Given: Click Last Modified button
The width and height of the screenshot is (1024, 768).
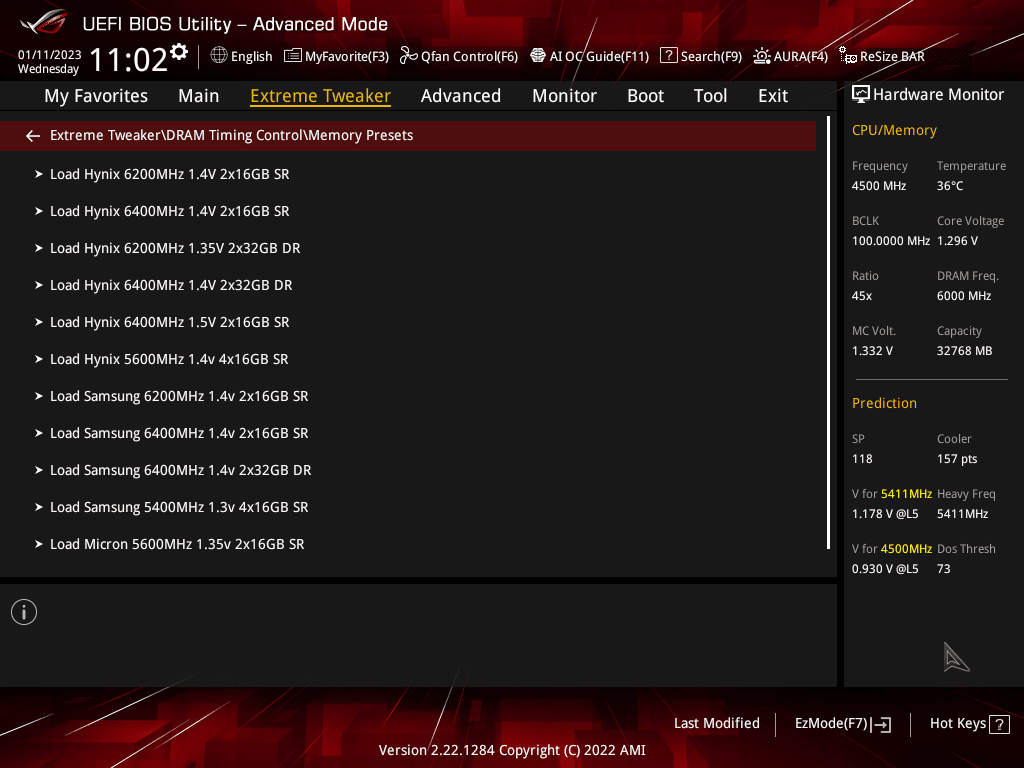Looking at the screenshot, I should click(x=716, y=724).
